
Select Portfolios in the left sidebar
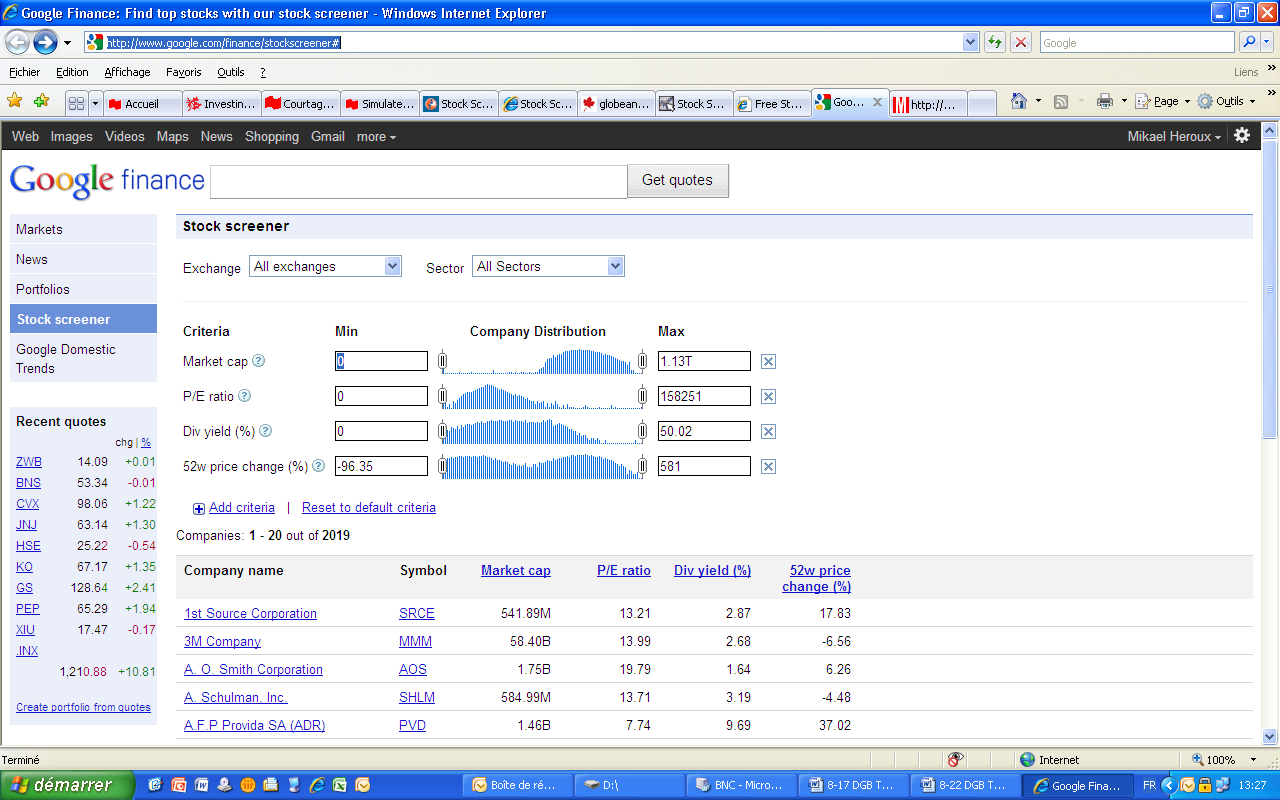click(83, 289)
